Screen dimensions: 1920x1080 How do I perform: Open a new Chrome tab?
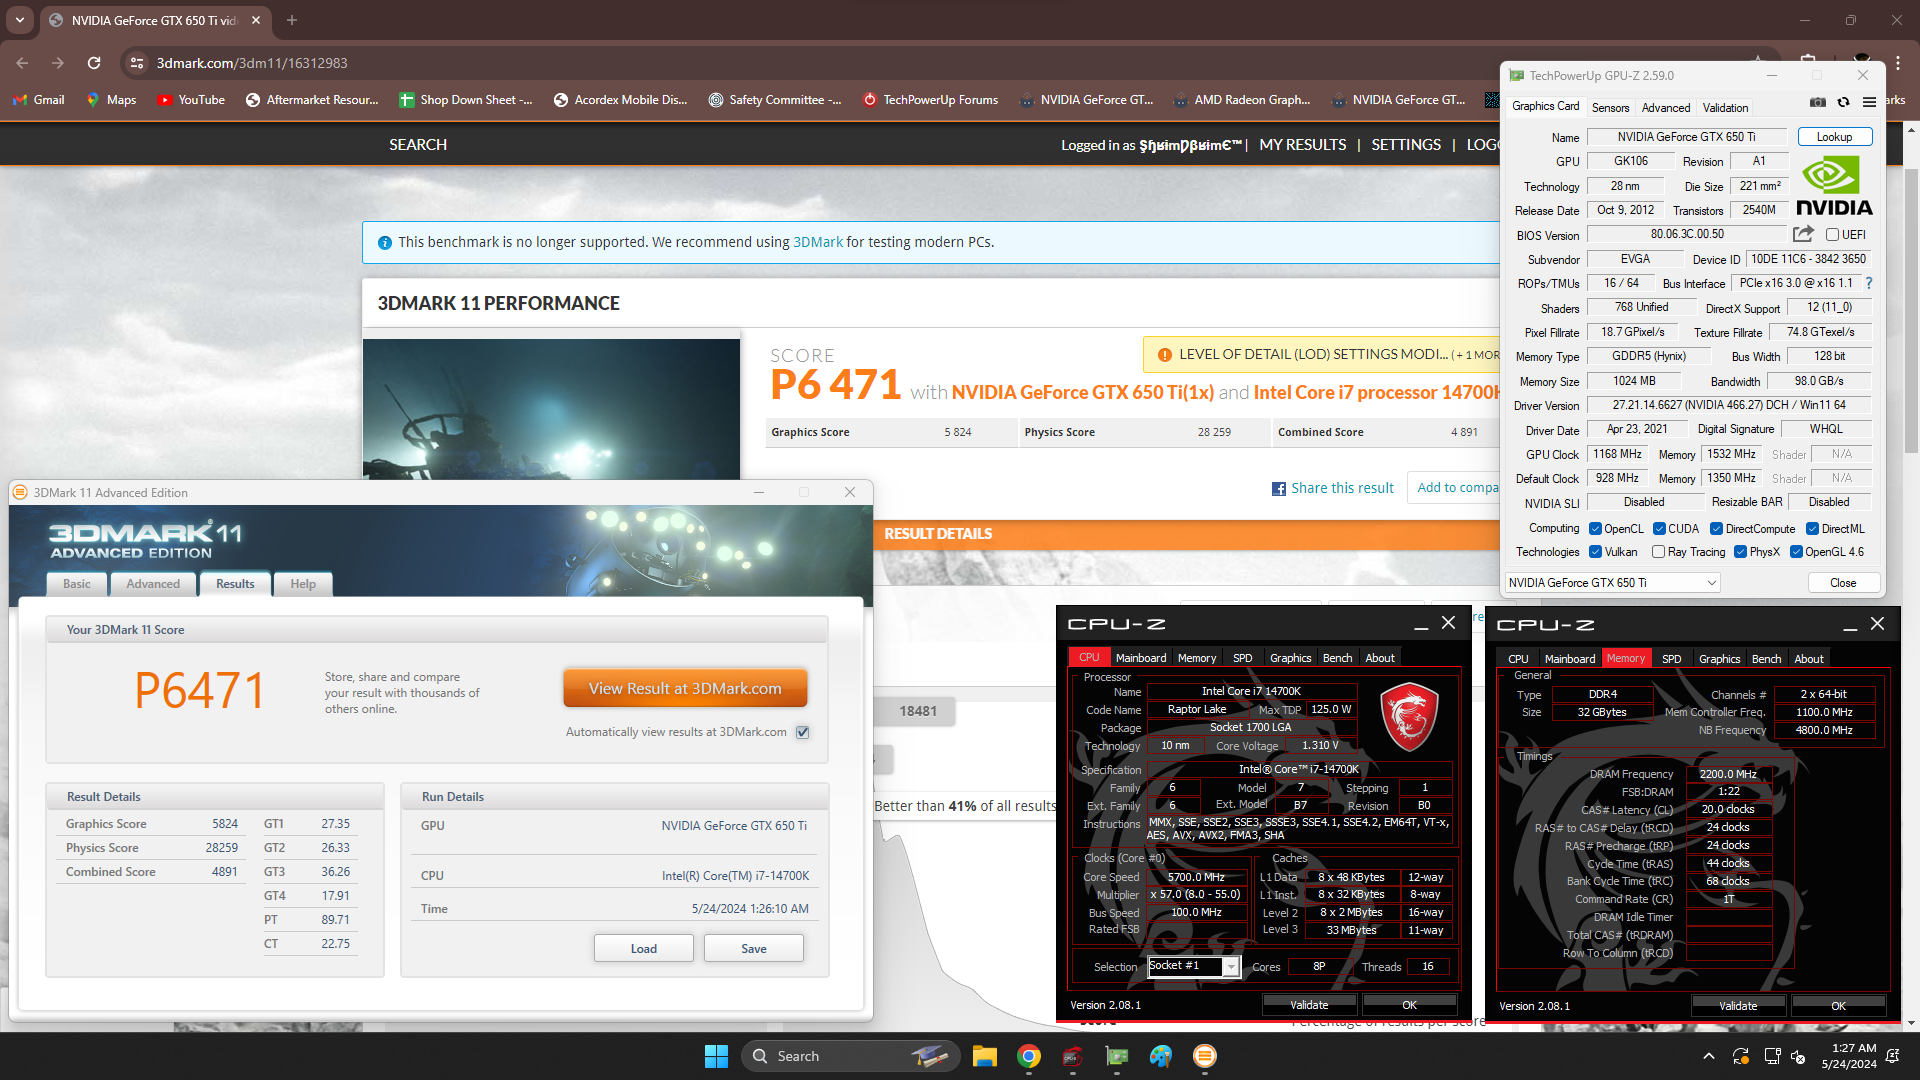(x=292, y=20)
